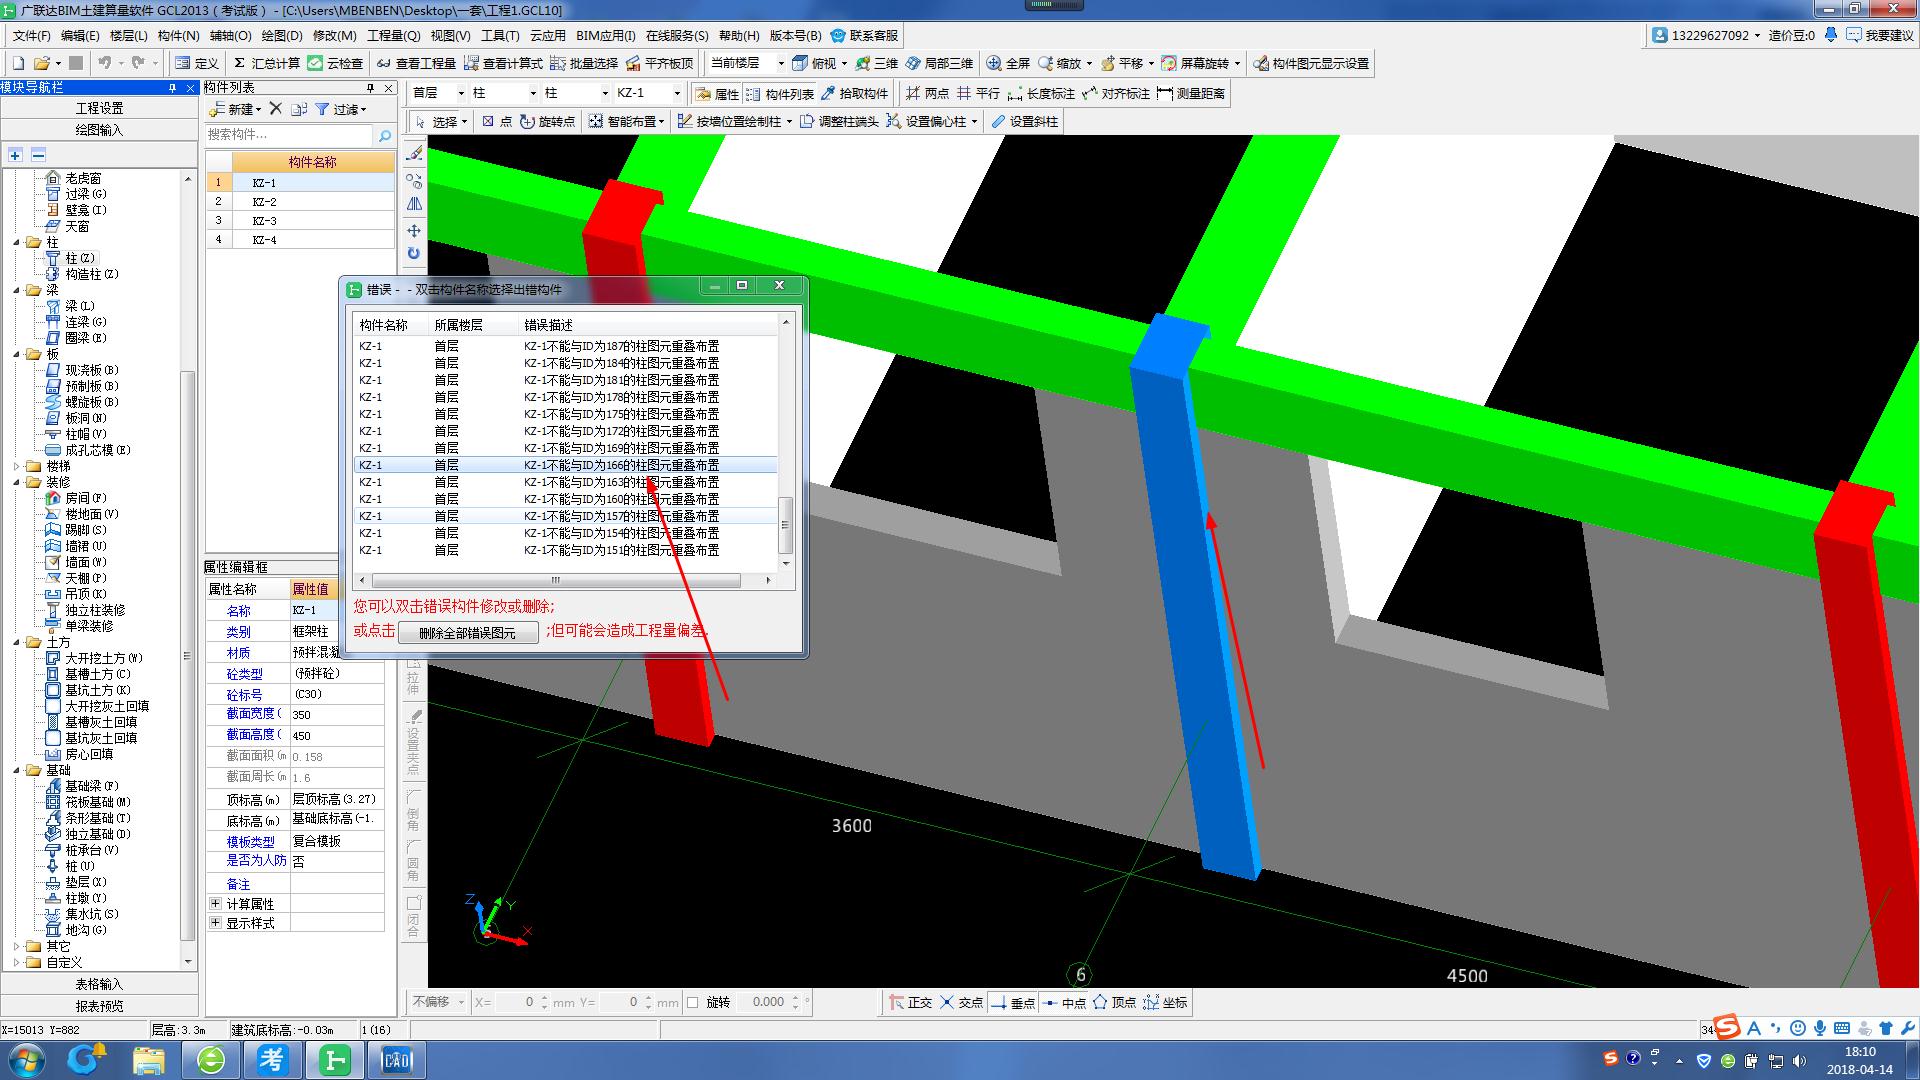Select the 拾取构件 pick component tool
The width and height of the screenshot is (1920, 1080).
pos(854,93)
